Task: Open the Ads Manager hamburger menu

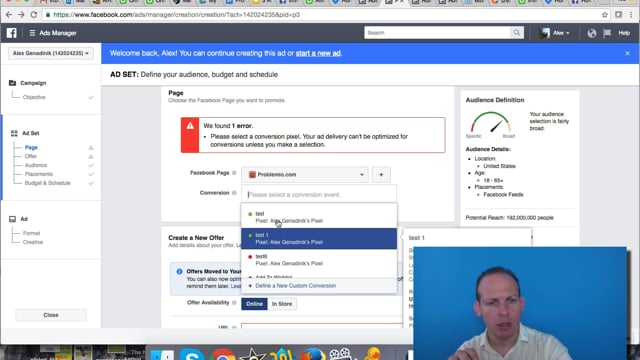Action: 32,33
